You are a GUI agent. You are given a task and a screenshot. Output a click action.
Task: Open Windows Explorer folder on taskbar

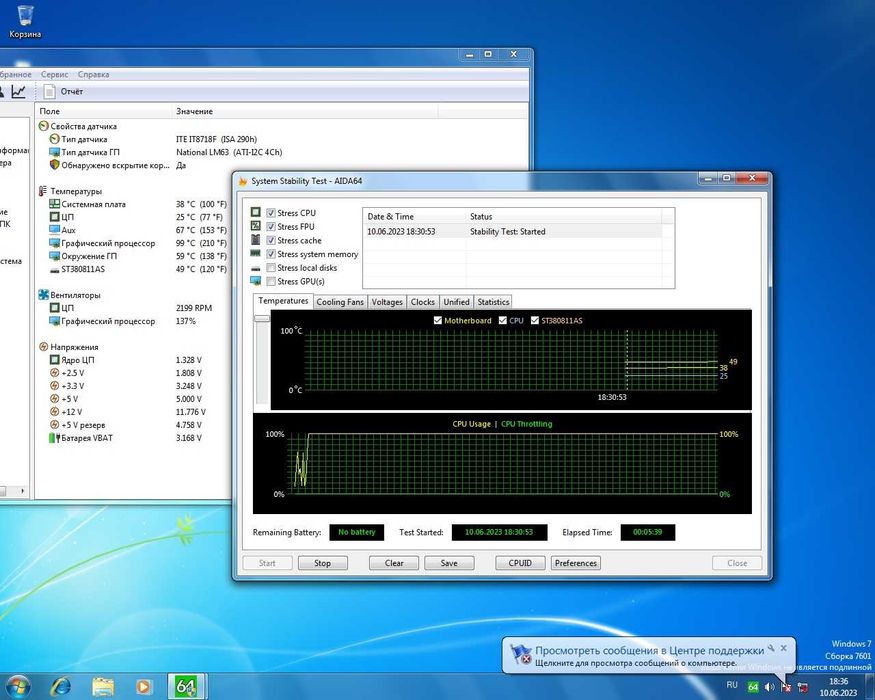103,686
